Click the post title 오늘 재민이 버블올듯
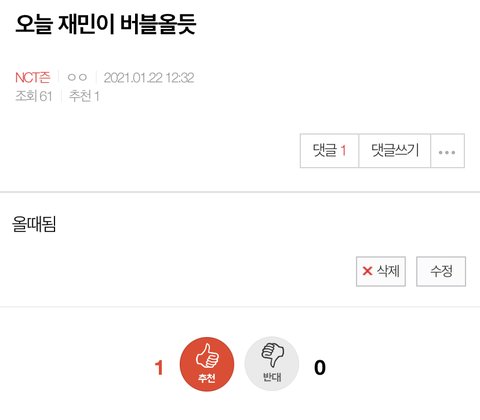 pyautogui.click(x=106, y=24)
